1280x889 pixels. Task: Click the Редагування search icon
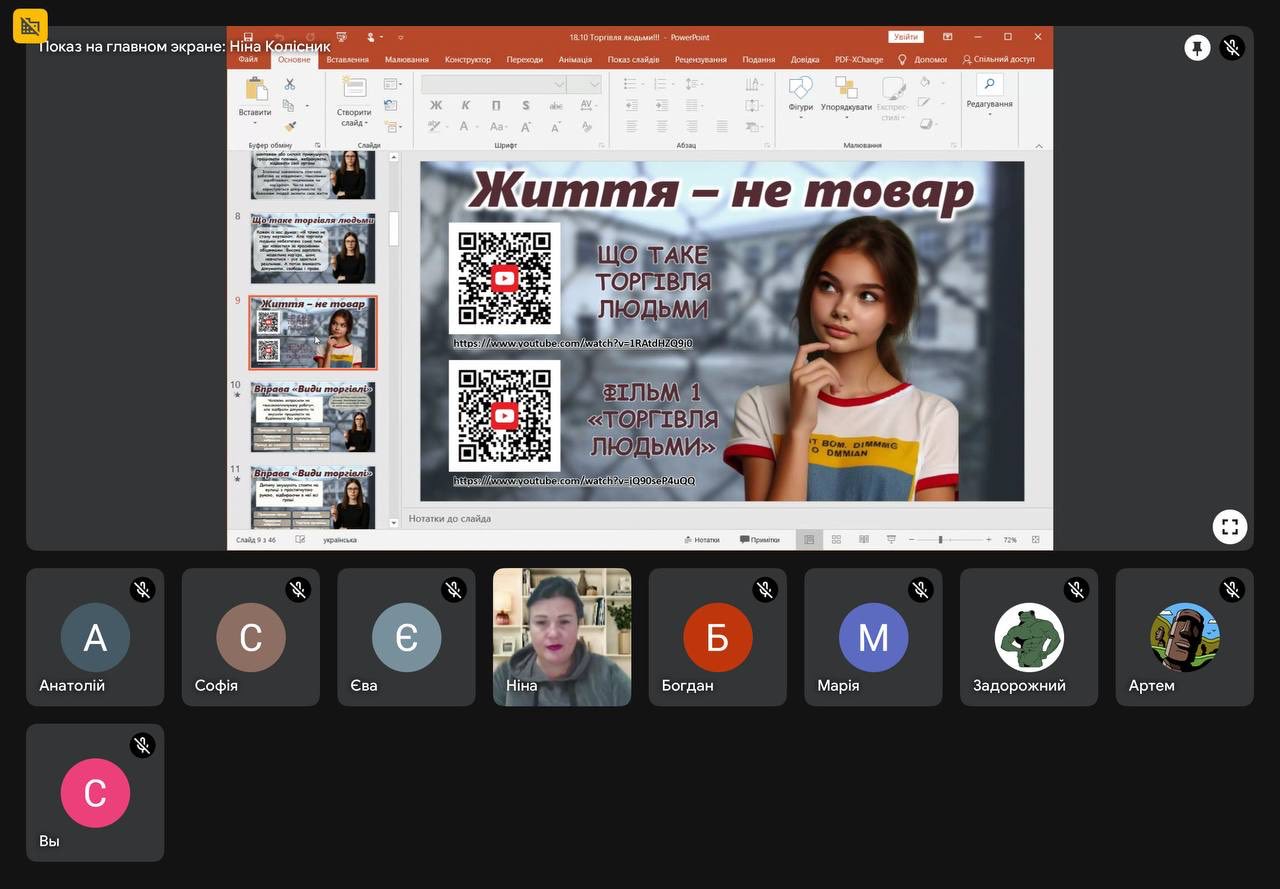[x=989, y=85]
